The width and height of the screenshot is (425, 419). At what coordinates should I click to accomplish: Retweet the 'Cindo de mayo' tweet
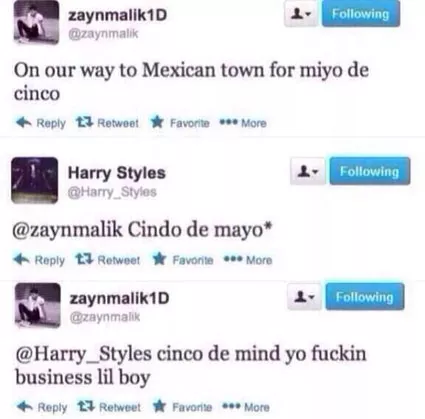[x=108, y=260]
